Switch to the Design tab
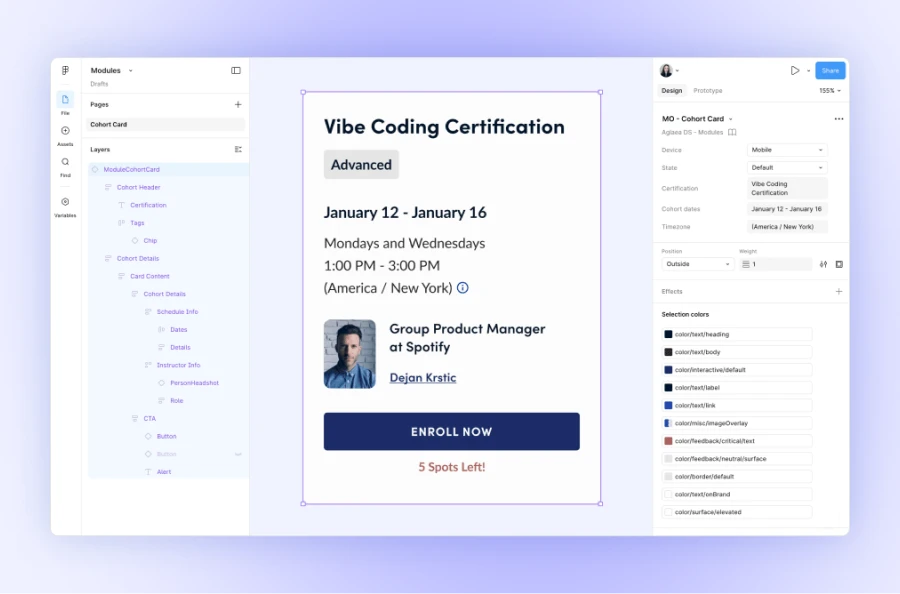The width and height of the screenshot is (900, 594). point(672,91)
